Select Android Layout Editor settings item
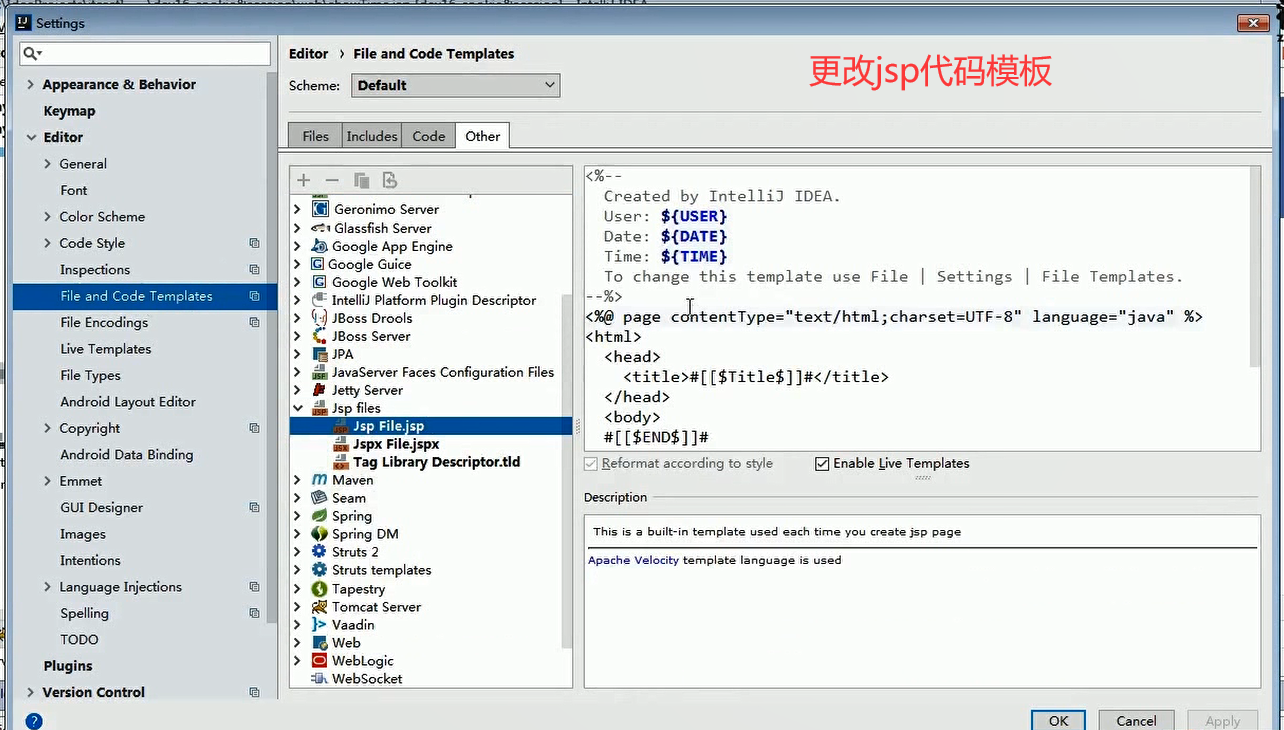The image size is (1284, 730). tap(128, 402)
